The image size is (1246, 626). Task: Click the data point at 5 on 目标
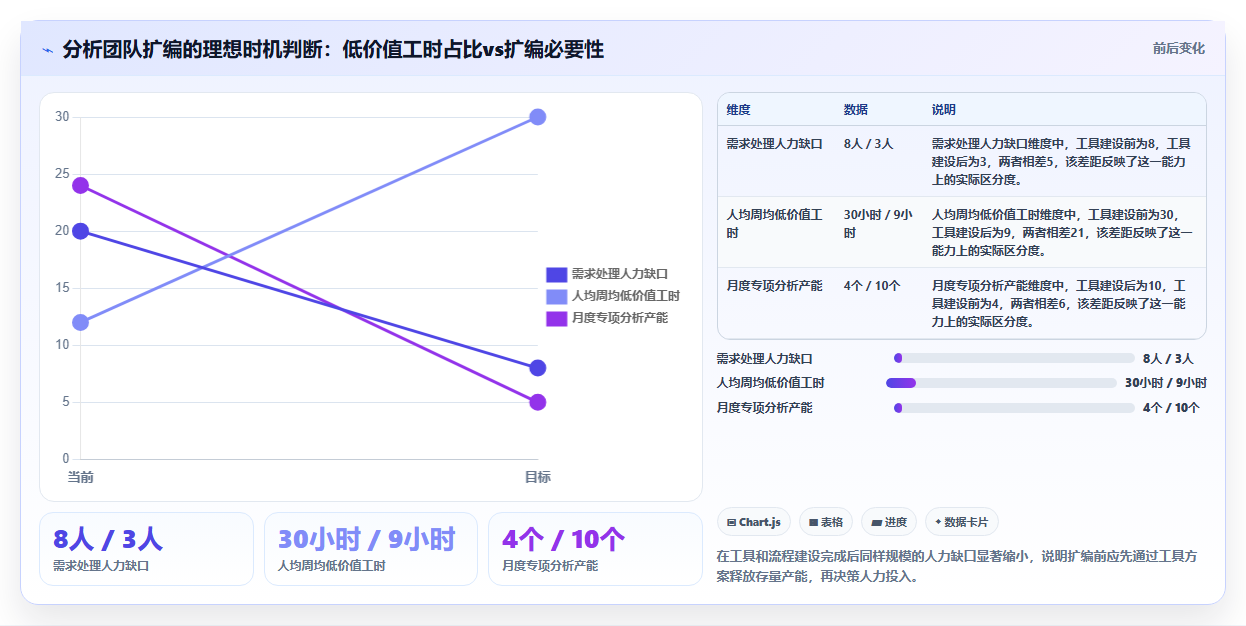537,402
